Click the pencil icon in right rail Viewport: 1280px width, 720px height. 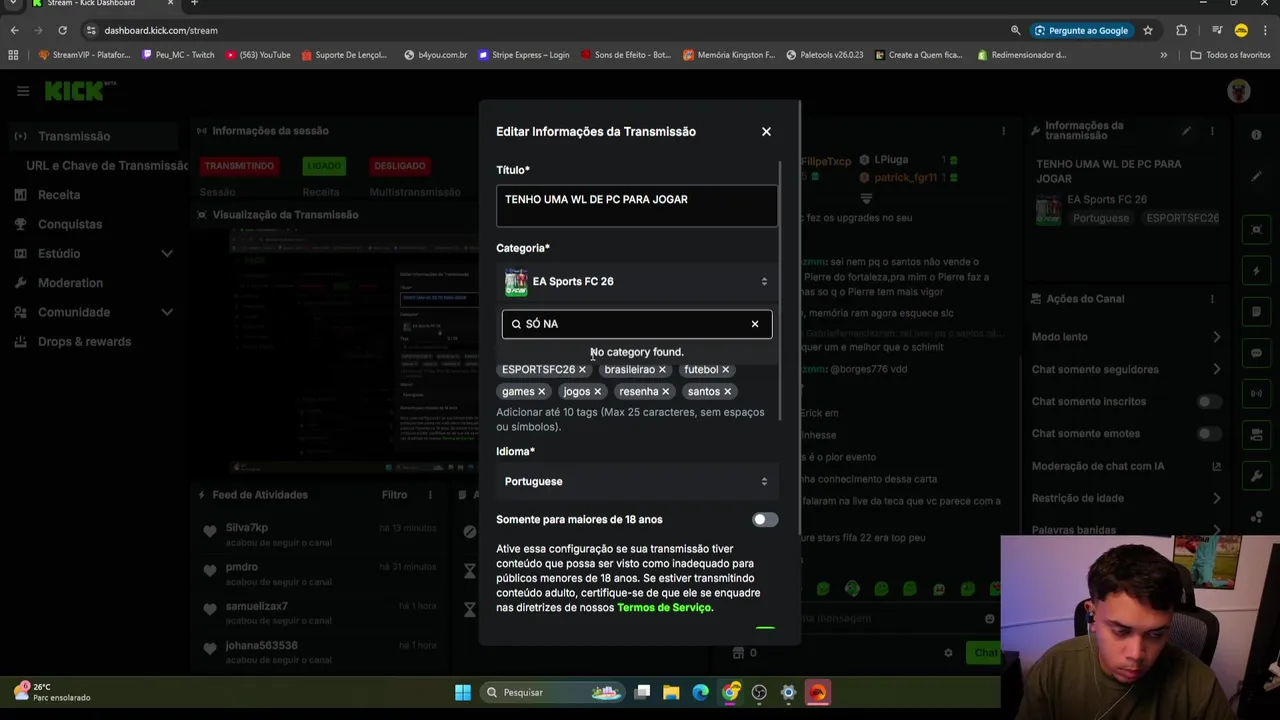click(1257, 177)
